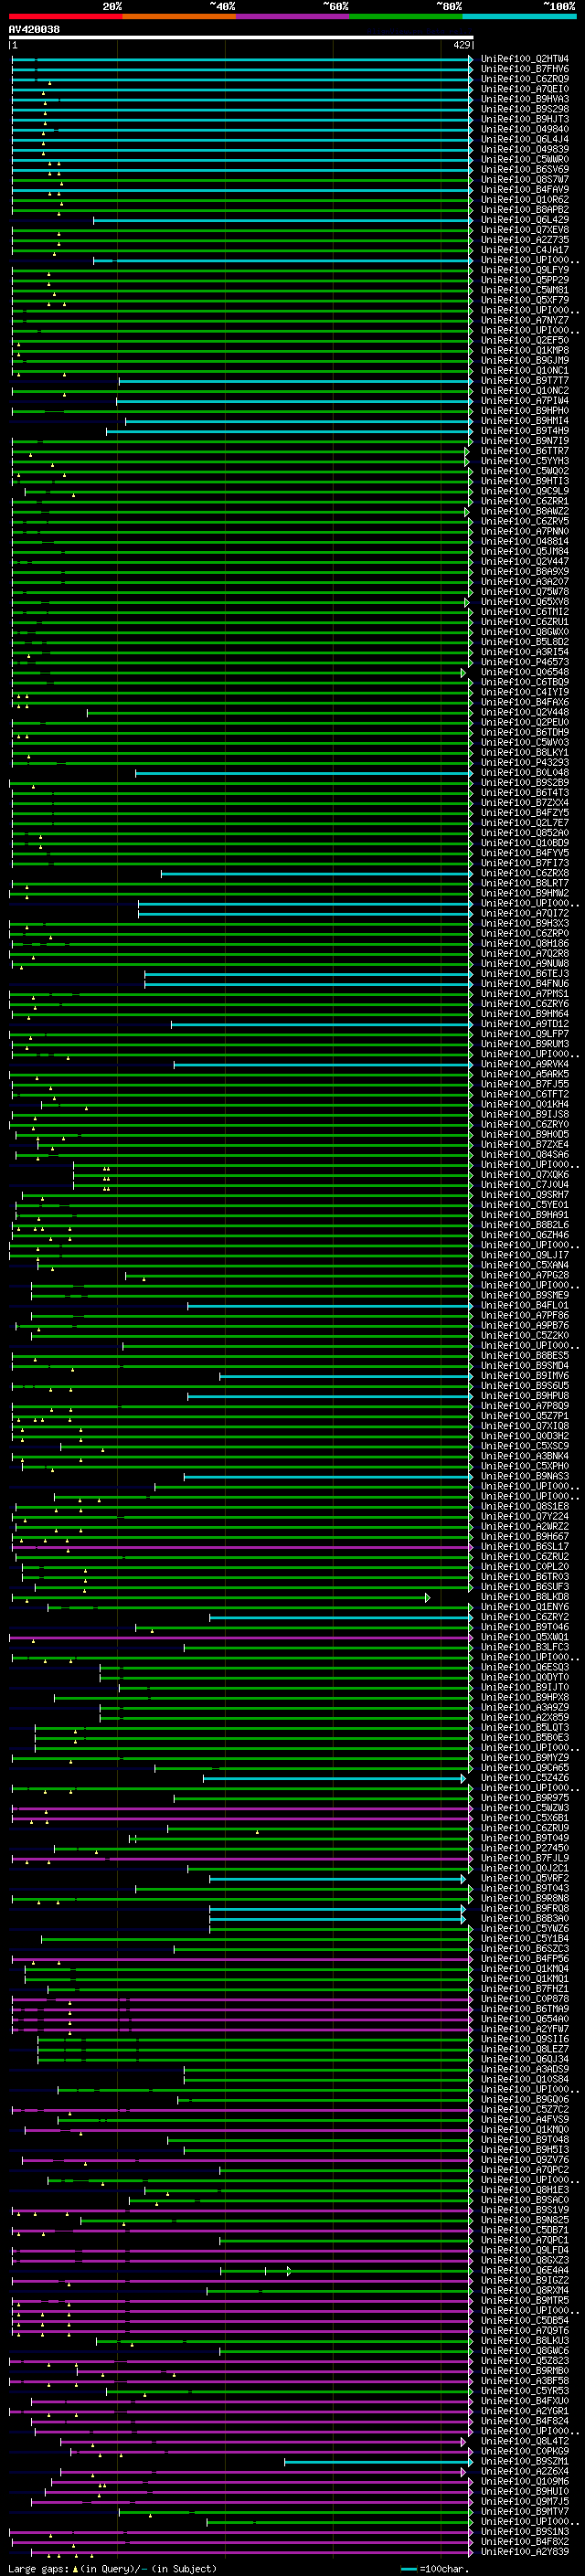
Task: Select entry UniRef100_B9MTV7
Action: (x=525, y=2511)
